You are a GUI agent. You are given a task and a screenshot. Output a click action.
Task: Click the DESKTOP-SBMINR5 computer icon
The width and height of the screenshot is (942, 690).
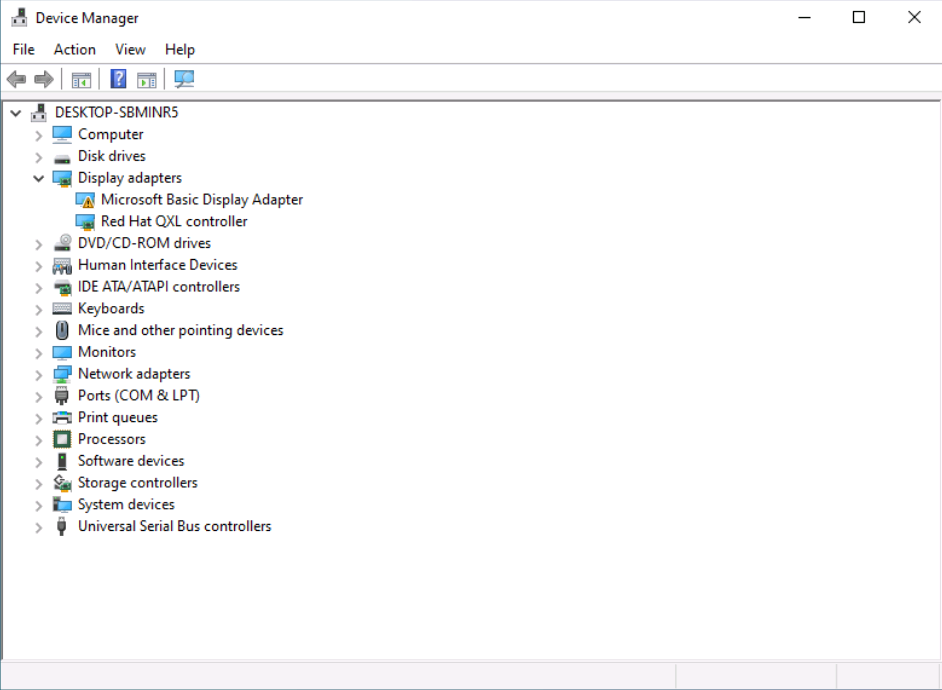tap(39, 112)
